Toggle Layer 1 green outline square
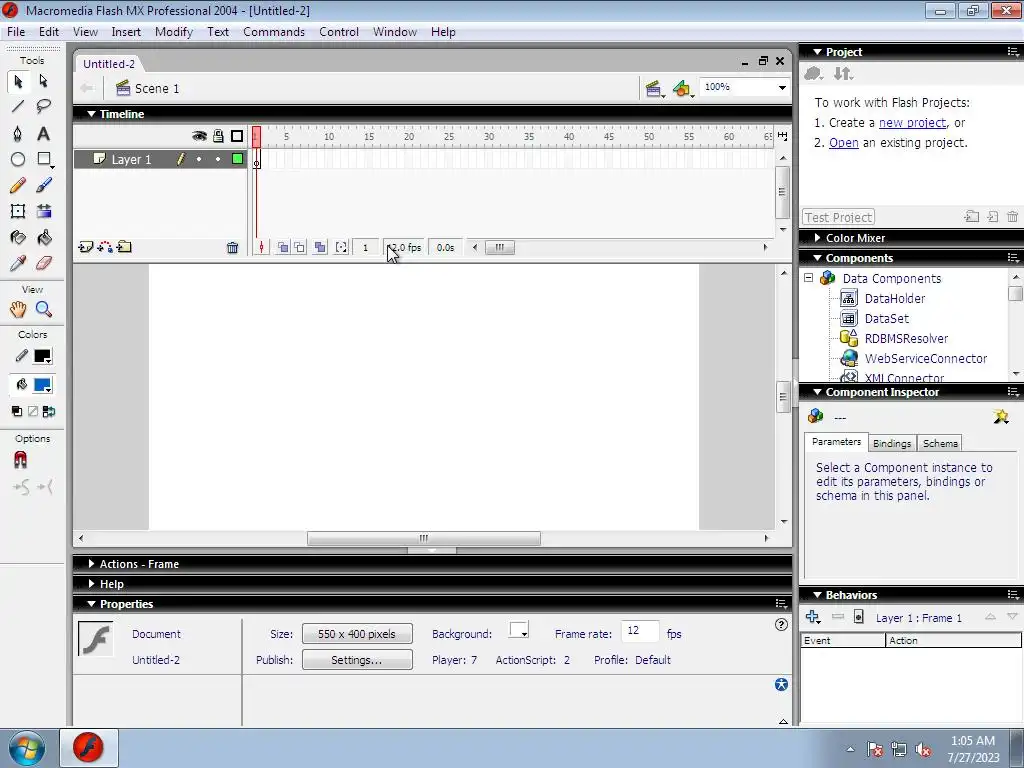The image size is (1024, 768). pos(238,159)
